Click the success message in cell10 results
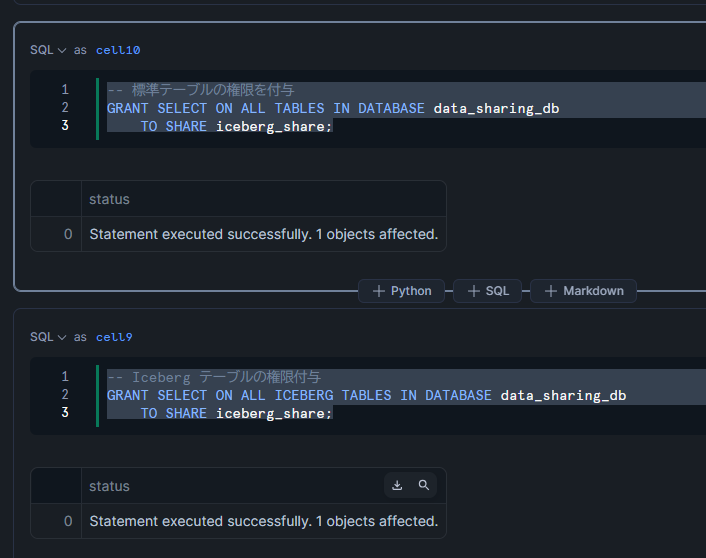Image resolution: width=706 pixels, height=558 pixels. pyautogui.click(x=263, y=234)
